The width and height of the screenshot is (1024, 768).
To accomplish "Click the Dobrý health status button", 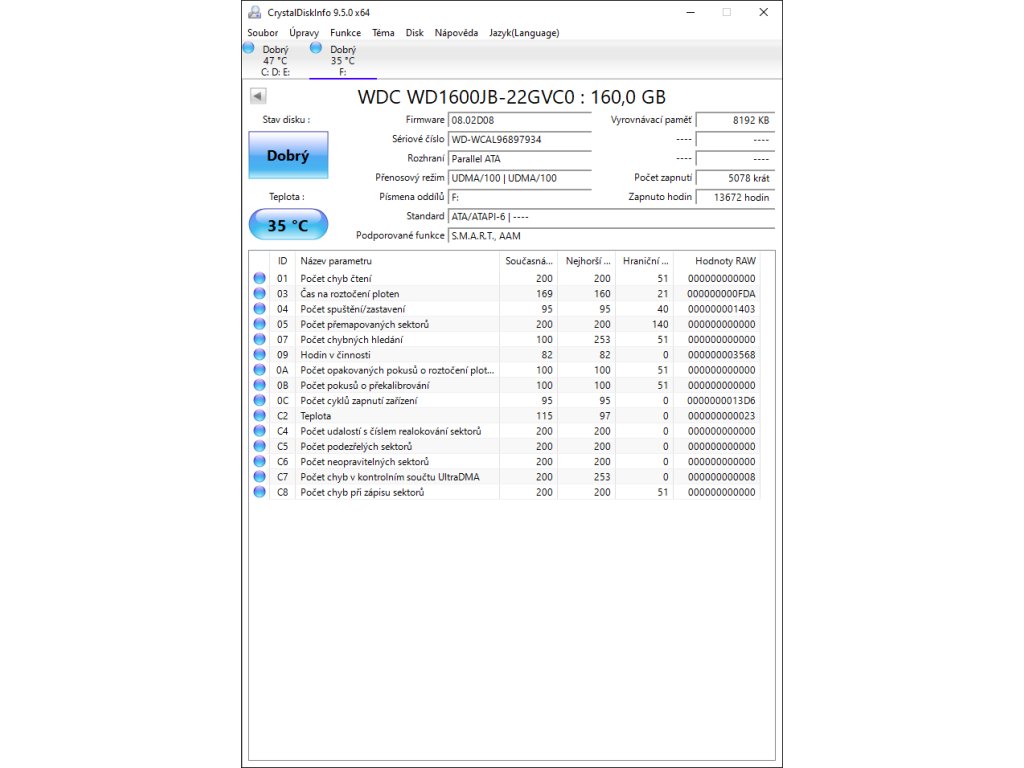I will [x=288, y=156].
